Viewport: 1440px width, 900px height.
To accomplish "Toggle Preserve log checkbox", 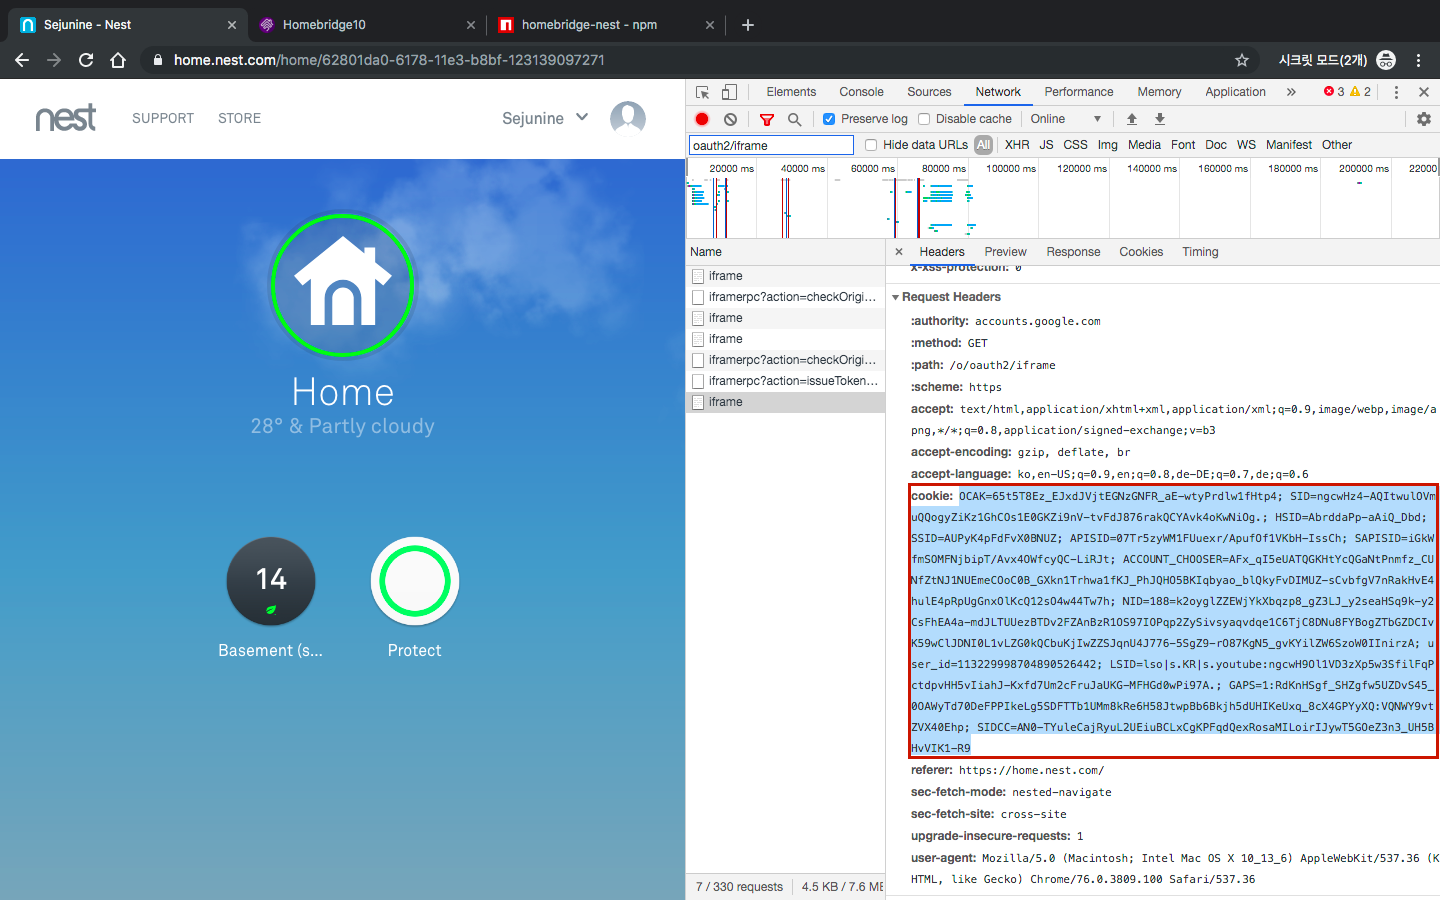I will click(829, 119).
